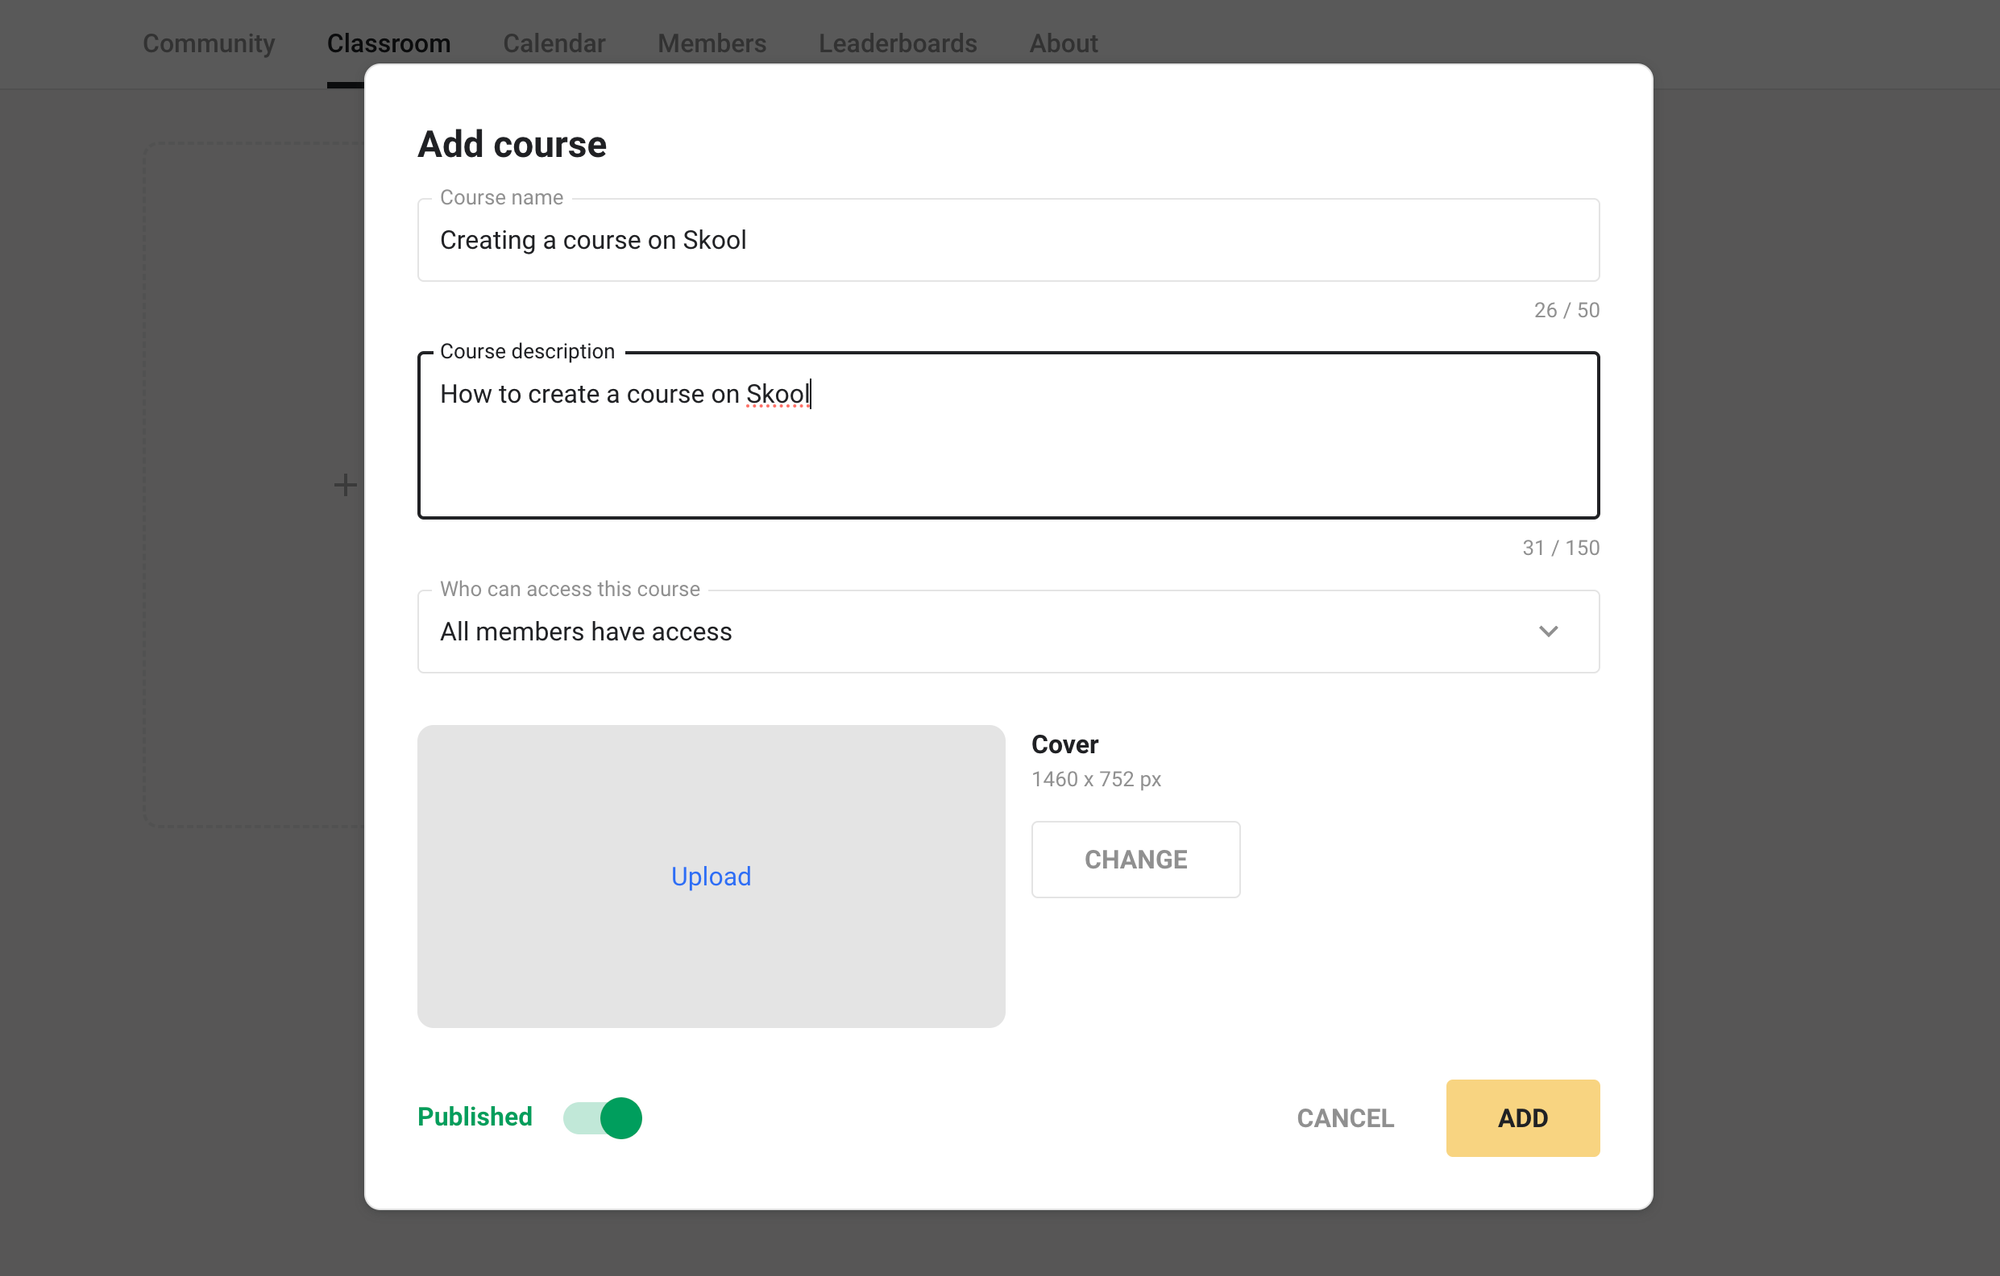This screenshot has width=2000, height=1276.
Task: Open the Members tab
Action: click(711, 43)
